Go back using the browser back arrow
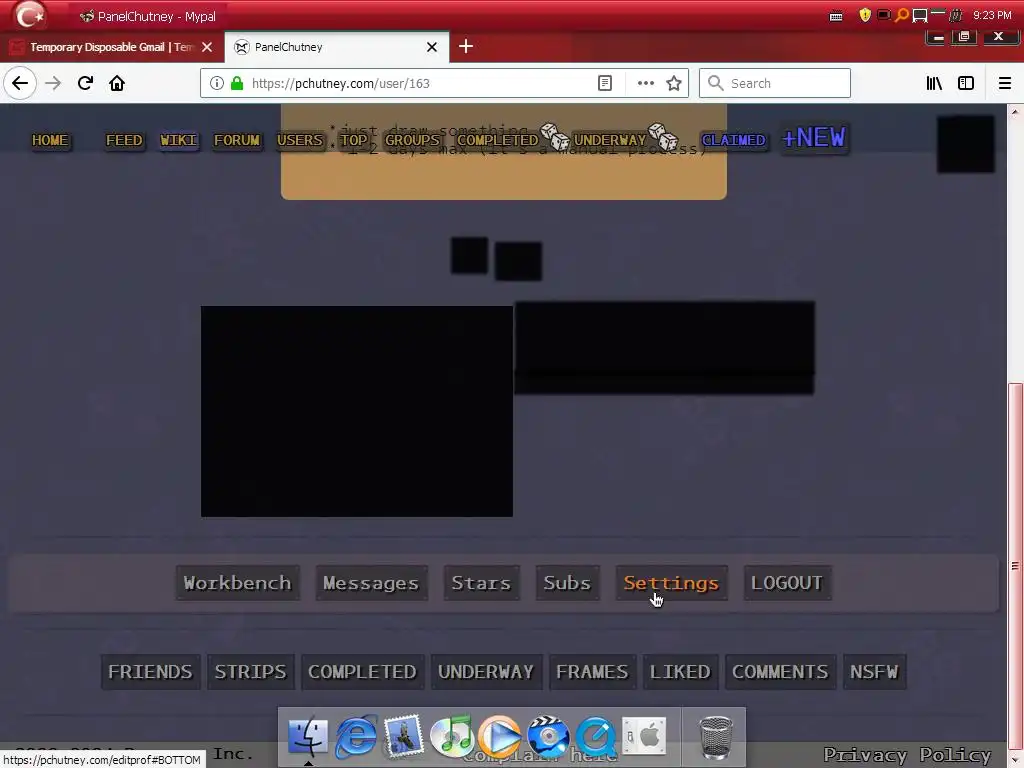 (20, 83)
